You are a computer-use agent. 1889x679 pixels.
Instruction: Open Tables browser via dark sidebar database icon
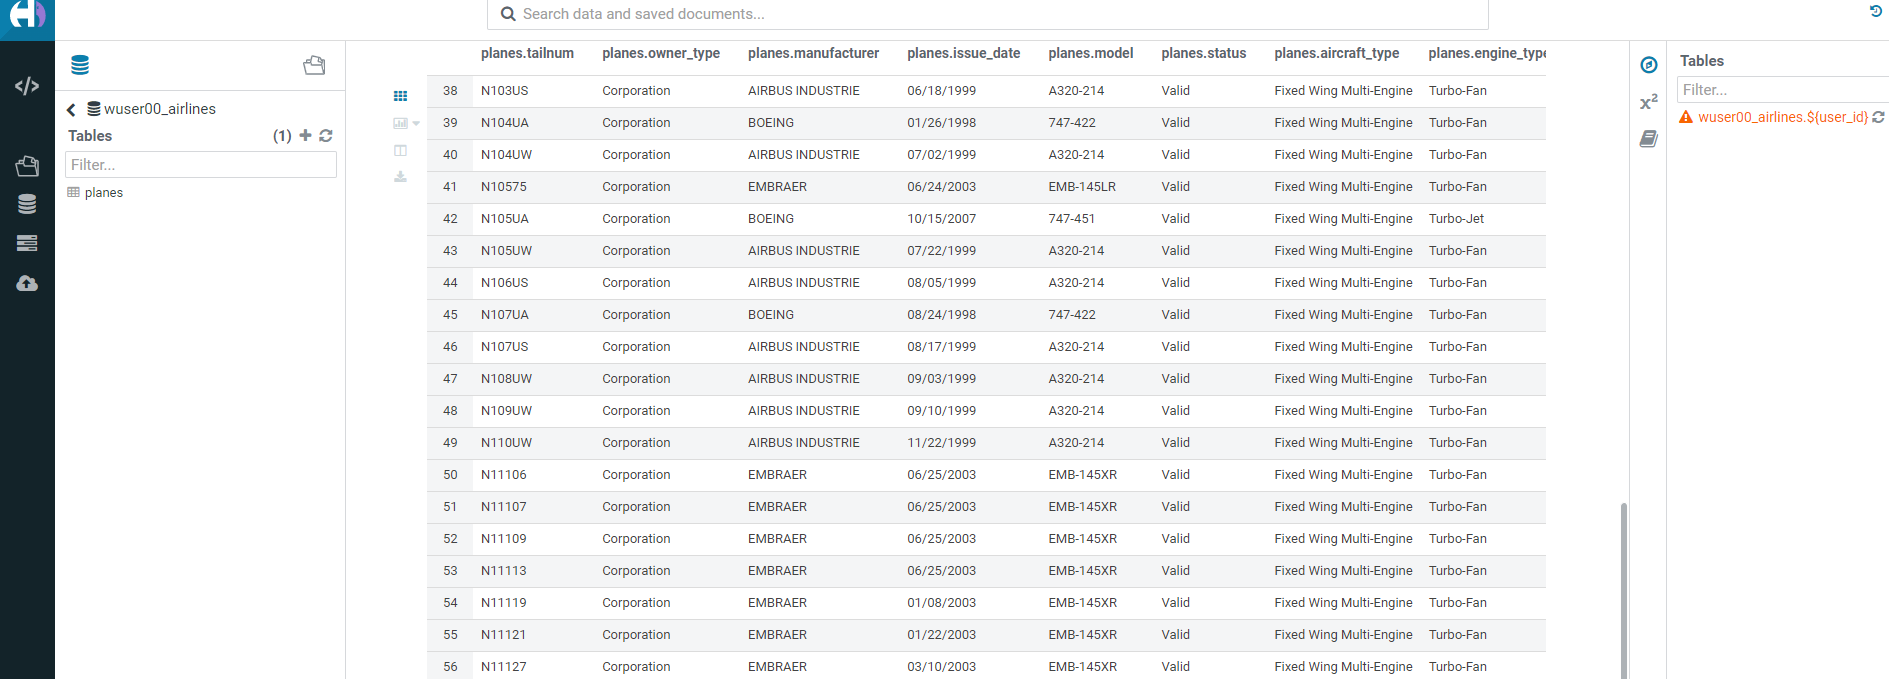(x=27, y=204)
